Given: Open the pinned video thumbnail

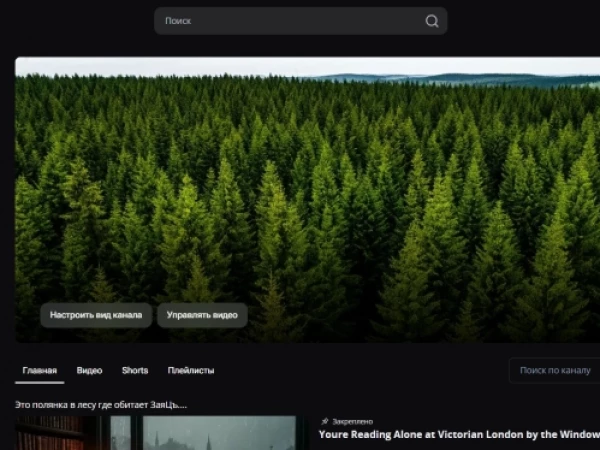Looking at the screenshot, I should [x=155, y=433].
